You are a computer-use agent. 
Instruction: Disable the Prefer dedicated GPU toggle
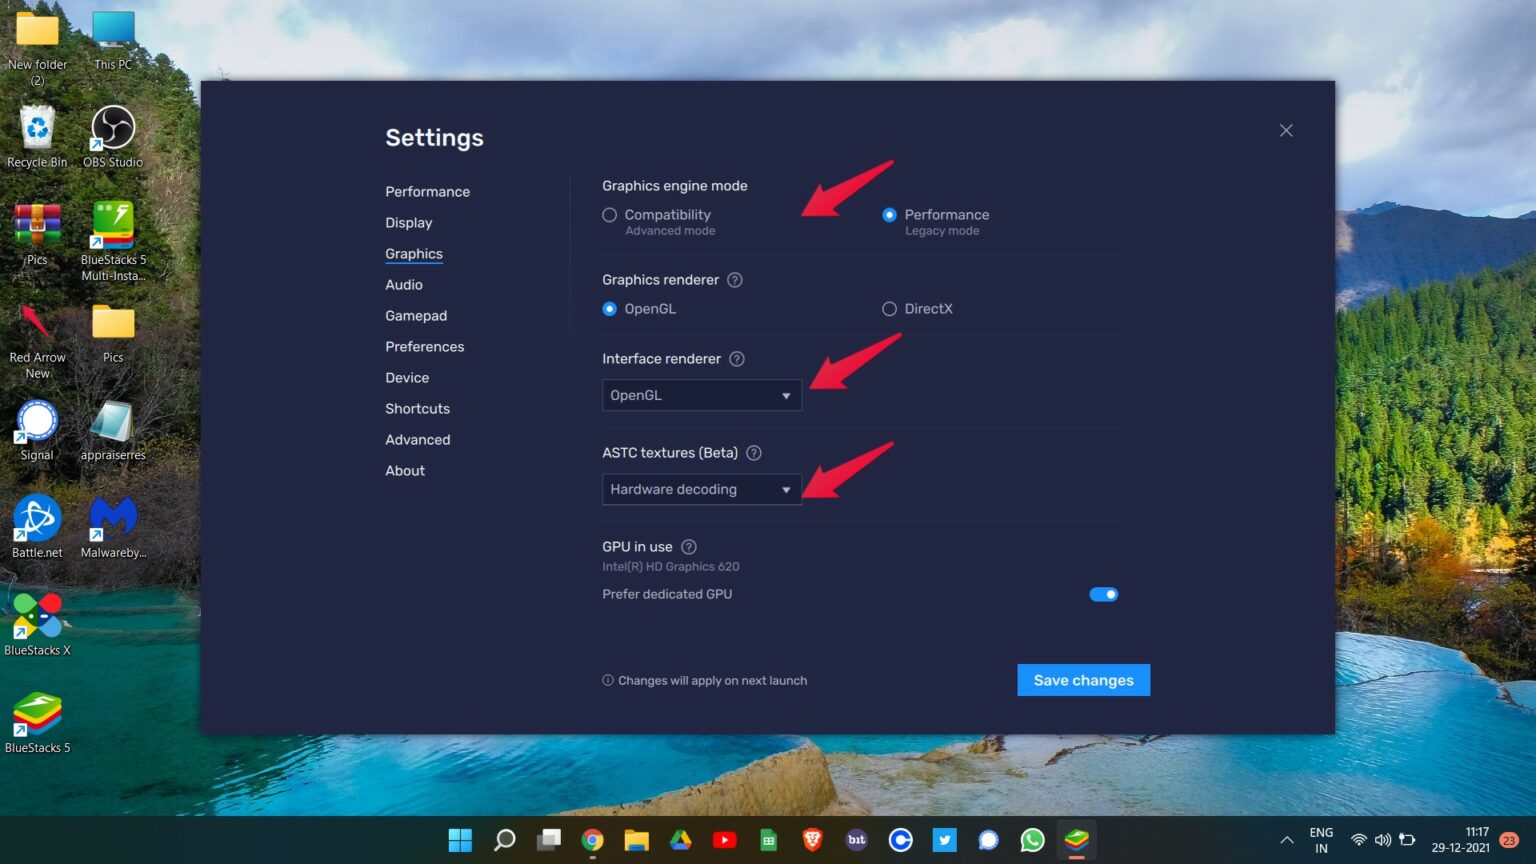[x=1103, y=593]
